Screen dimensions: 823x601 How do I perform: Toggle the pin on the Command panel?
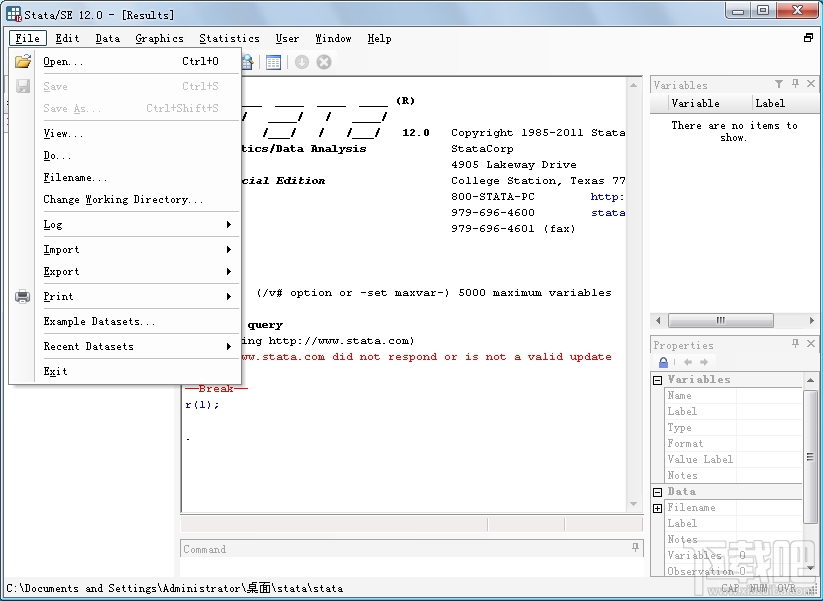point(636,545)
